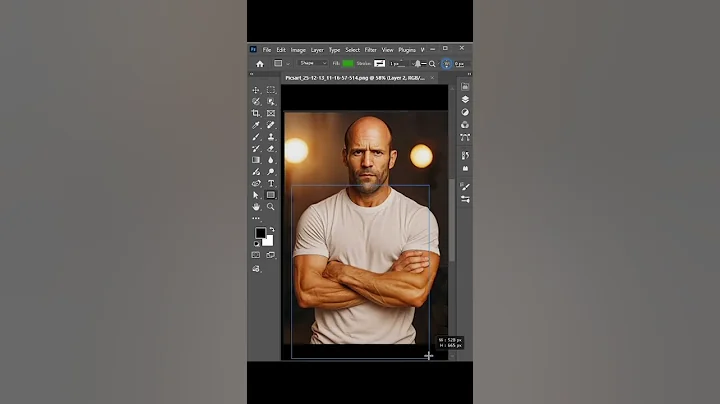Select the Gradient tool
Viewport: 720px width, 404px height.
pyautogui.click(x=256, y=160)
